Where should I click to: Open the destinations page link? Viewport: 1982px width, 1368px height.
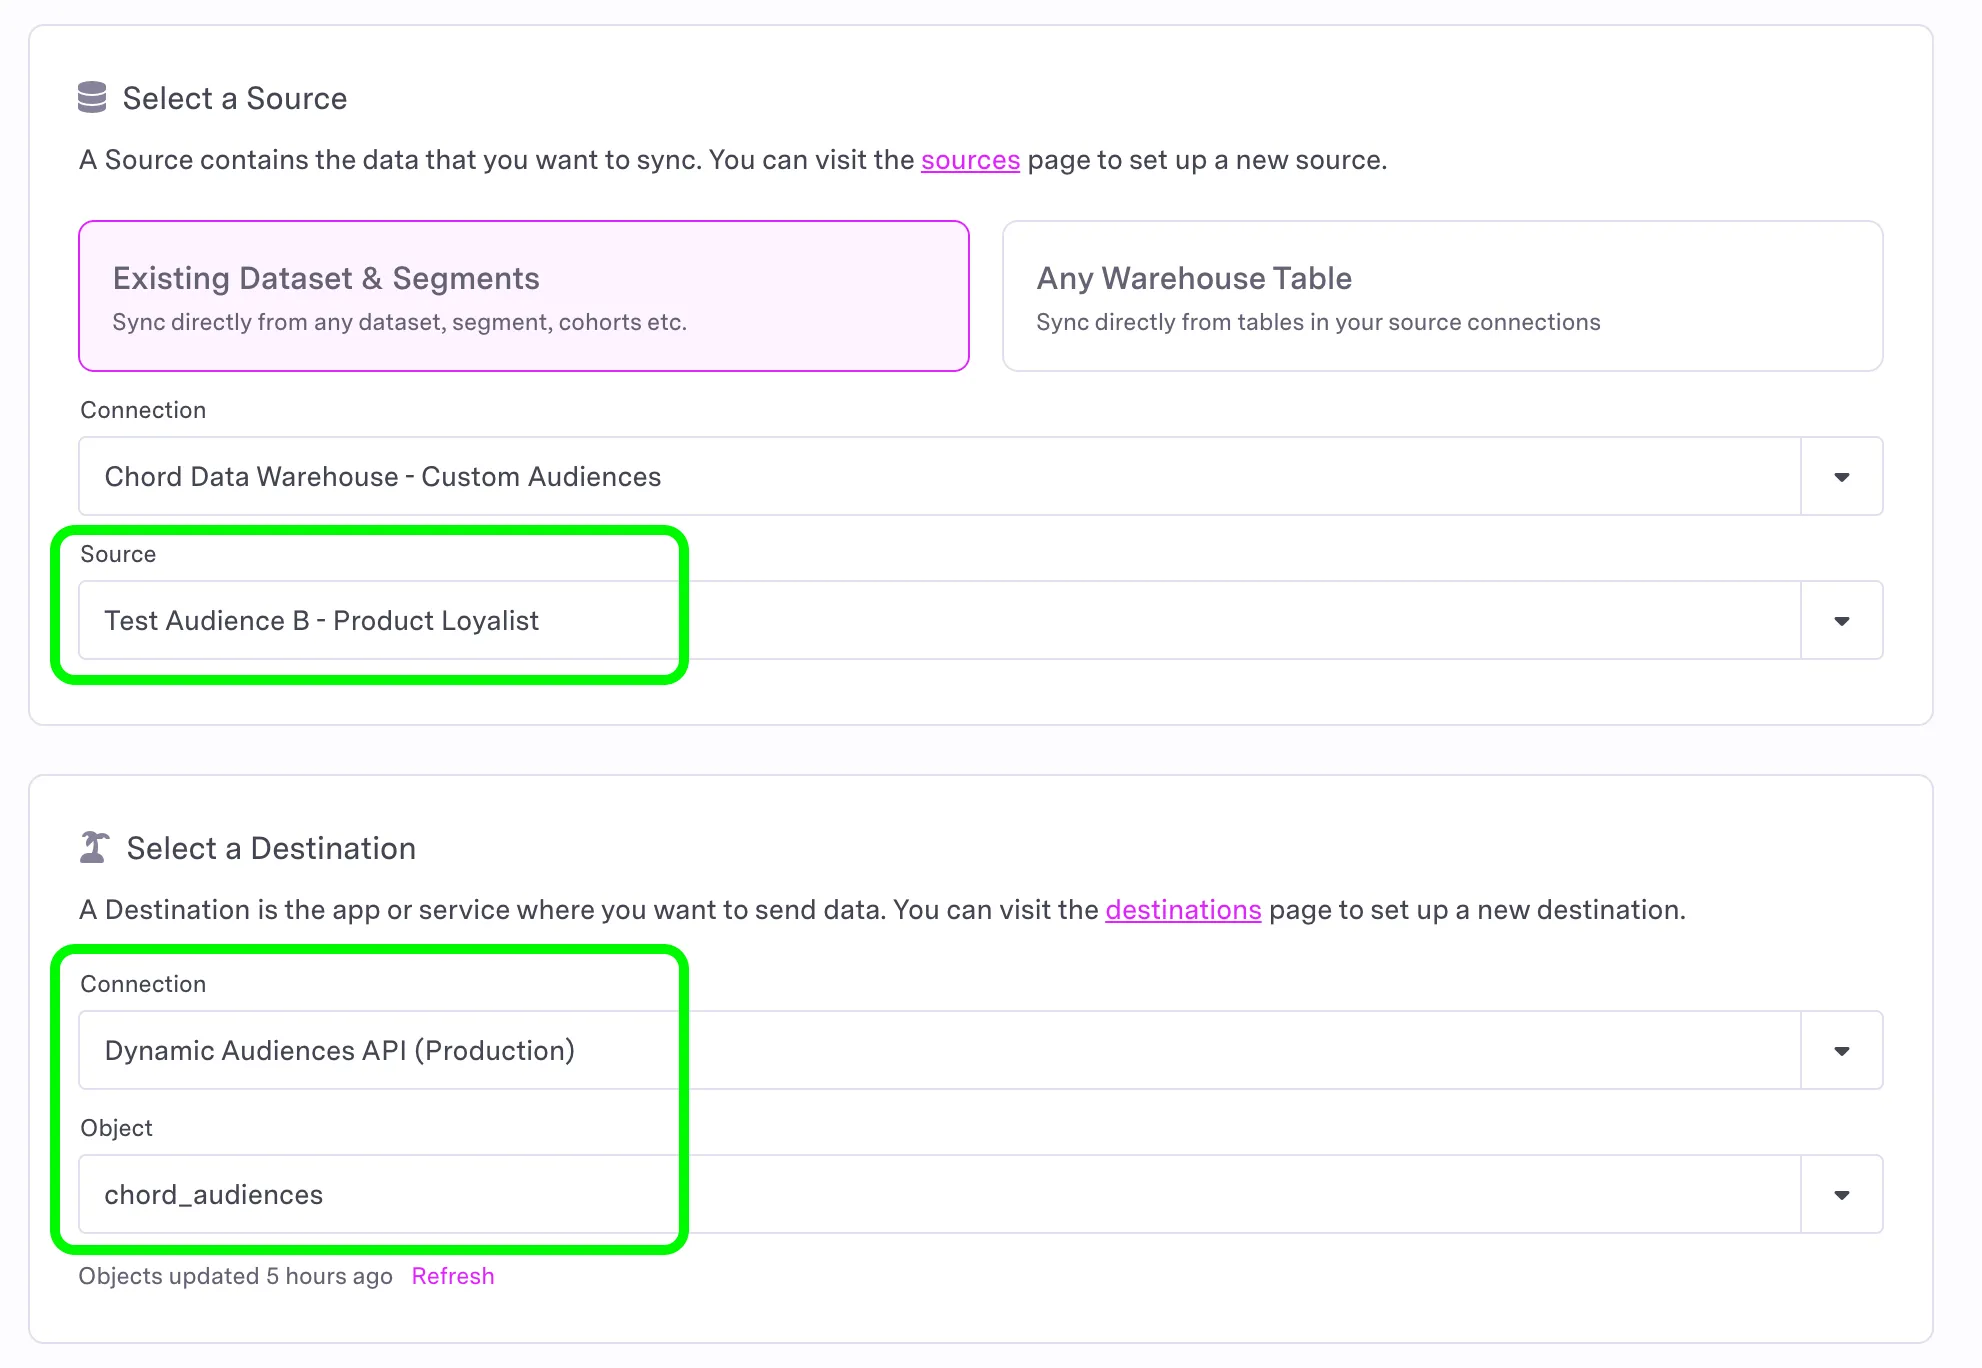point(1183,910)
